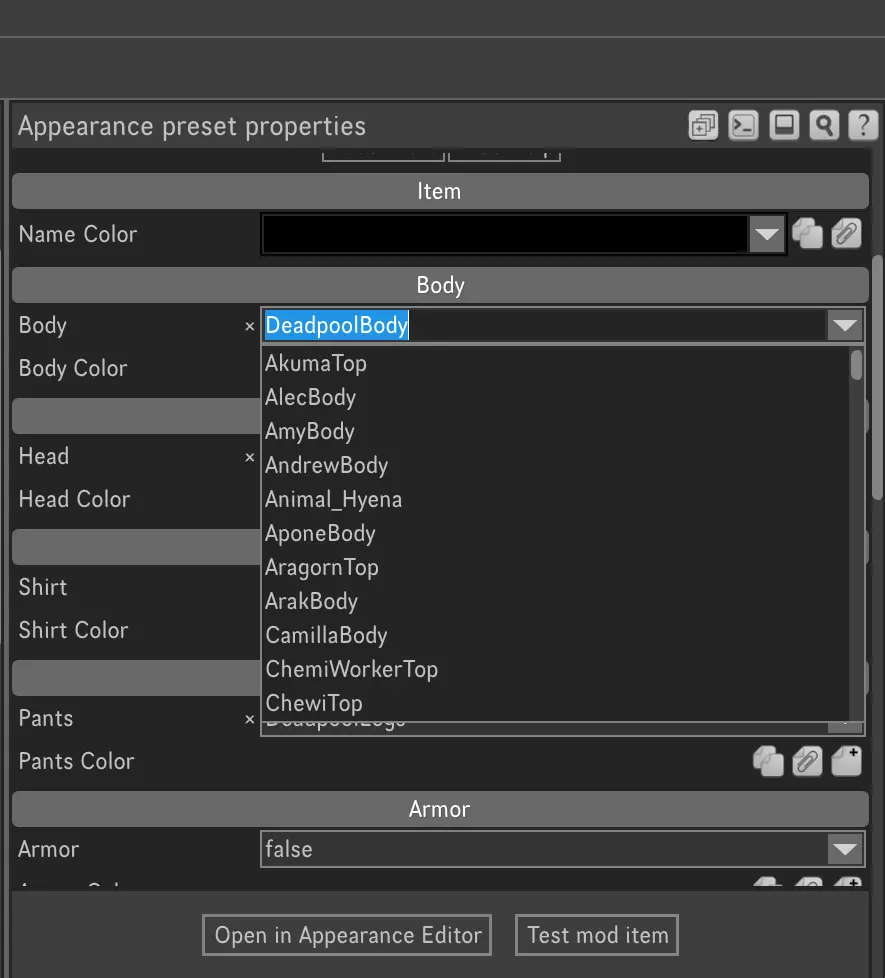
Task: Click the panel layout icon in header
Action: pyautogui.click(x=784, y=126)
